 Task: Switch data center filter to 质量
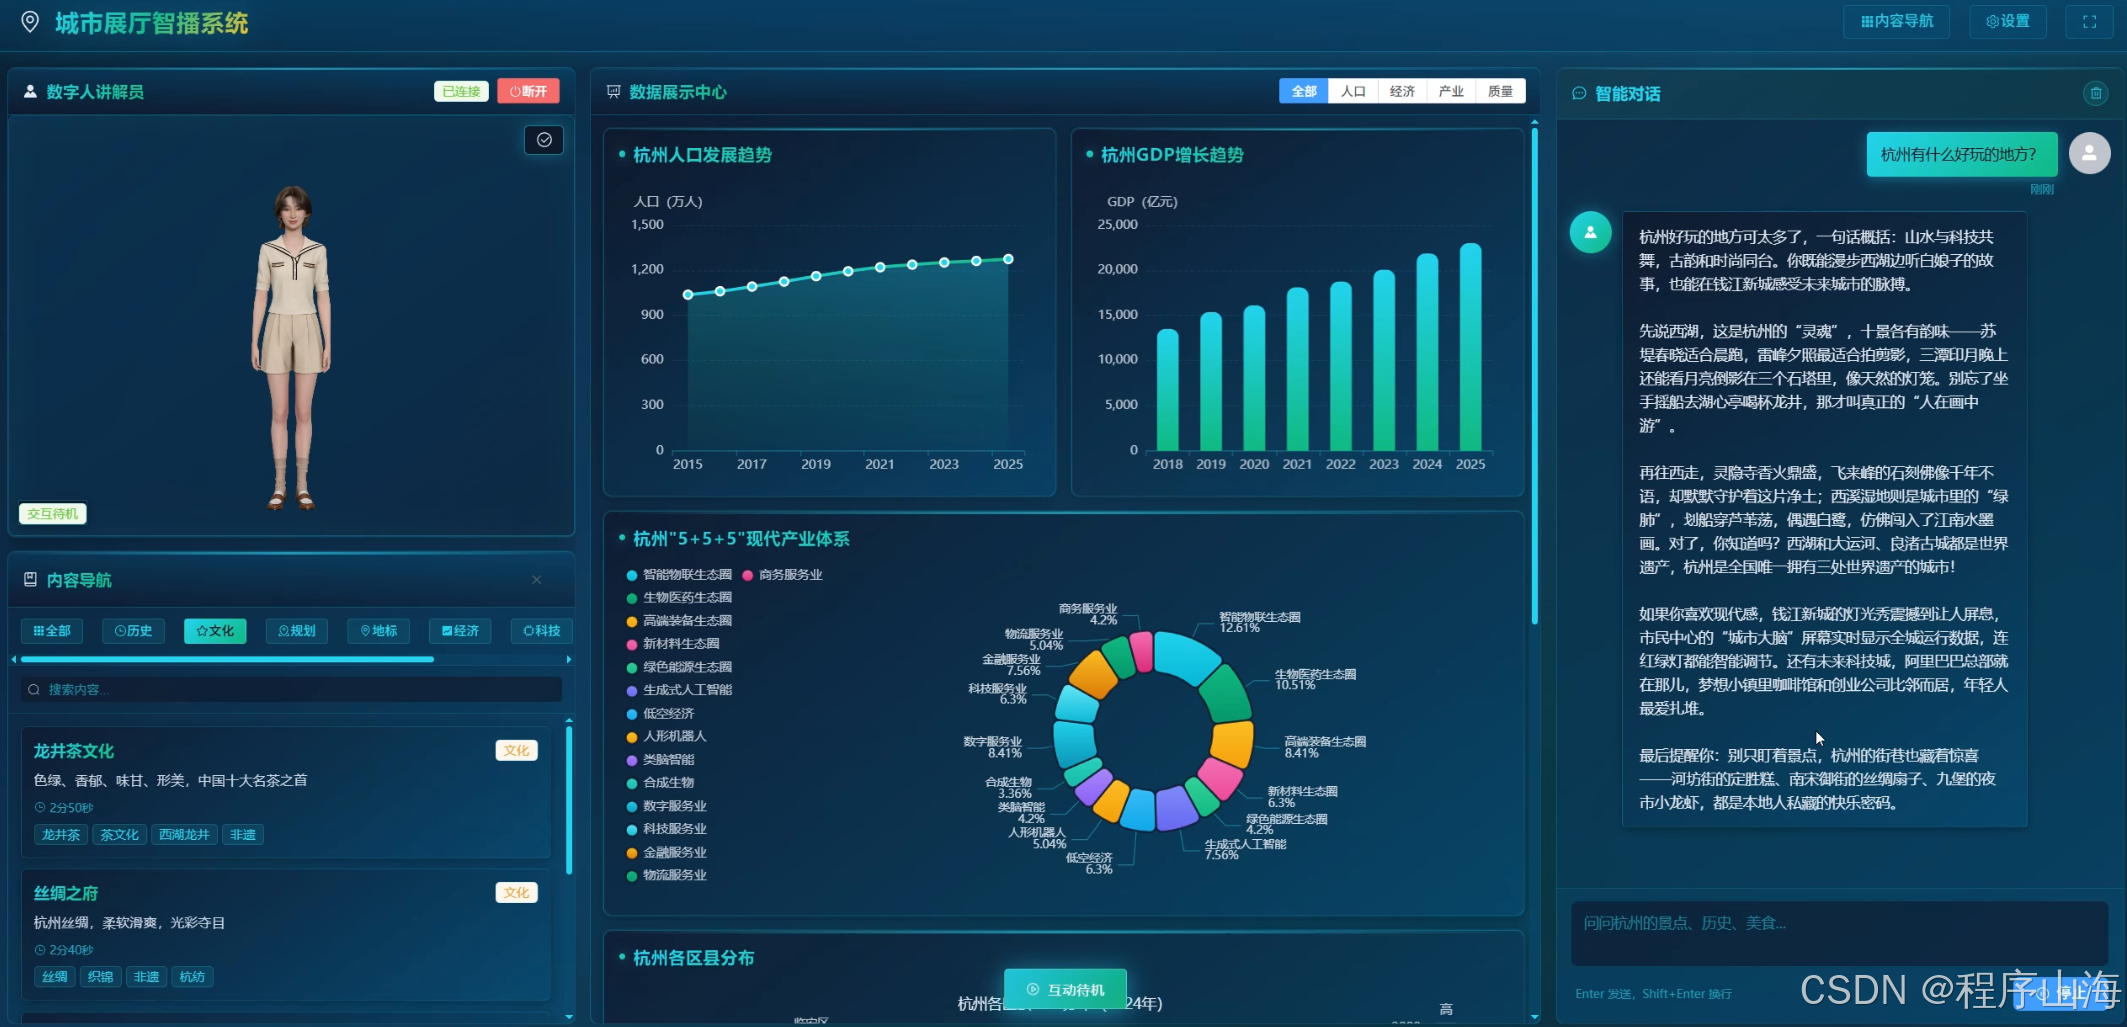tap(1500, 91)
